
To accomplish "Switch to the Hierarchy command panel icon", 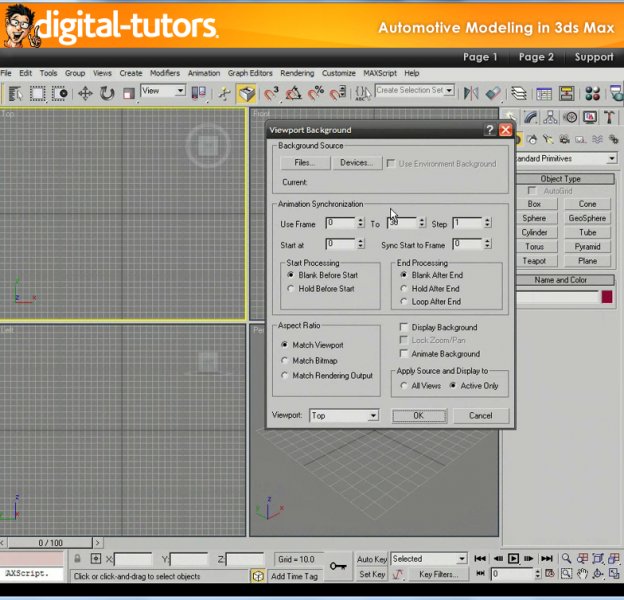I will click(x=550, y=117).
